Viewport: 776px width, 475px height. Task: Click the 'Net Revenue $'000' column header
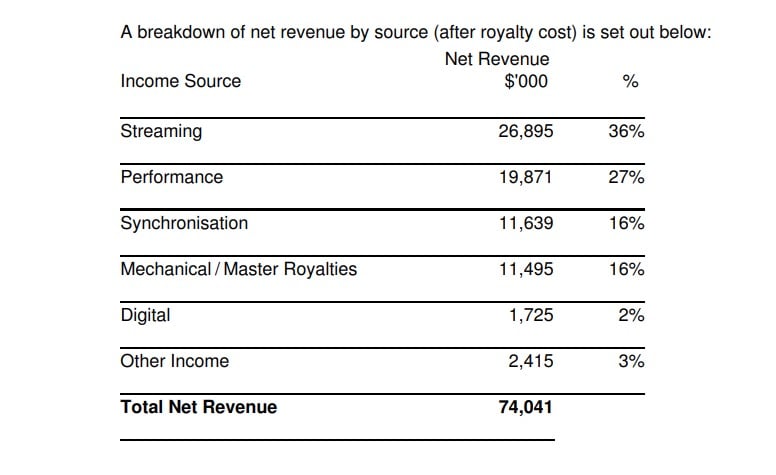point(496,70)
